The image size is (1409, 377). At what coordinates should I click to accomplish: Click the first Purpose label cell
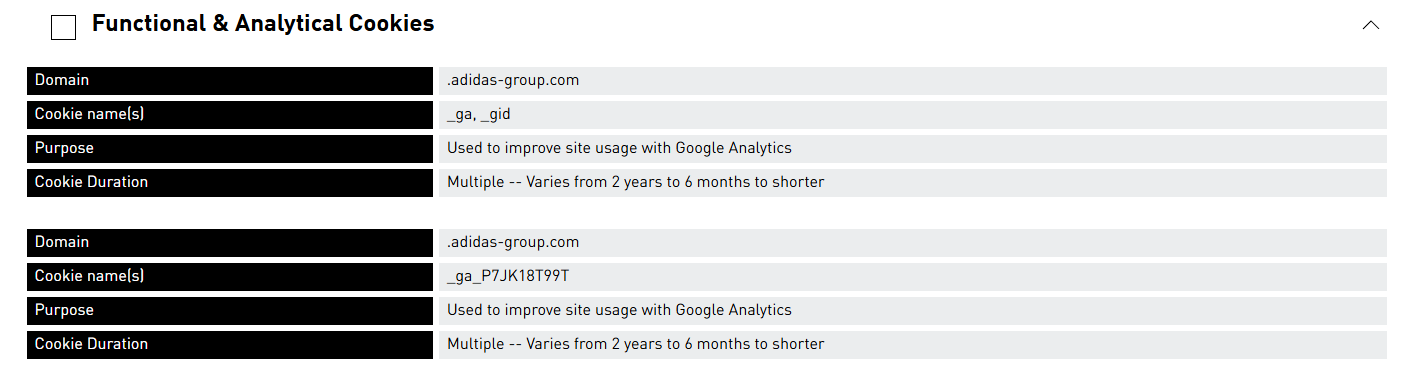(230, 149)
